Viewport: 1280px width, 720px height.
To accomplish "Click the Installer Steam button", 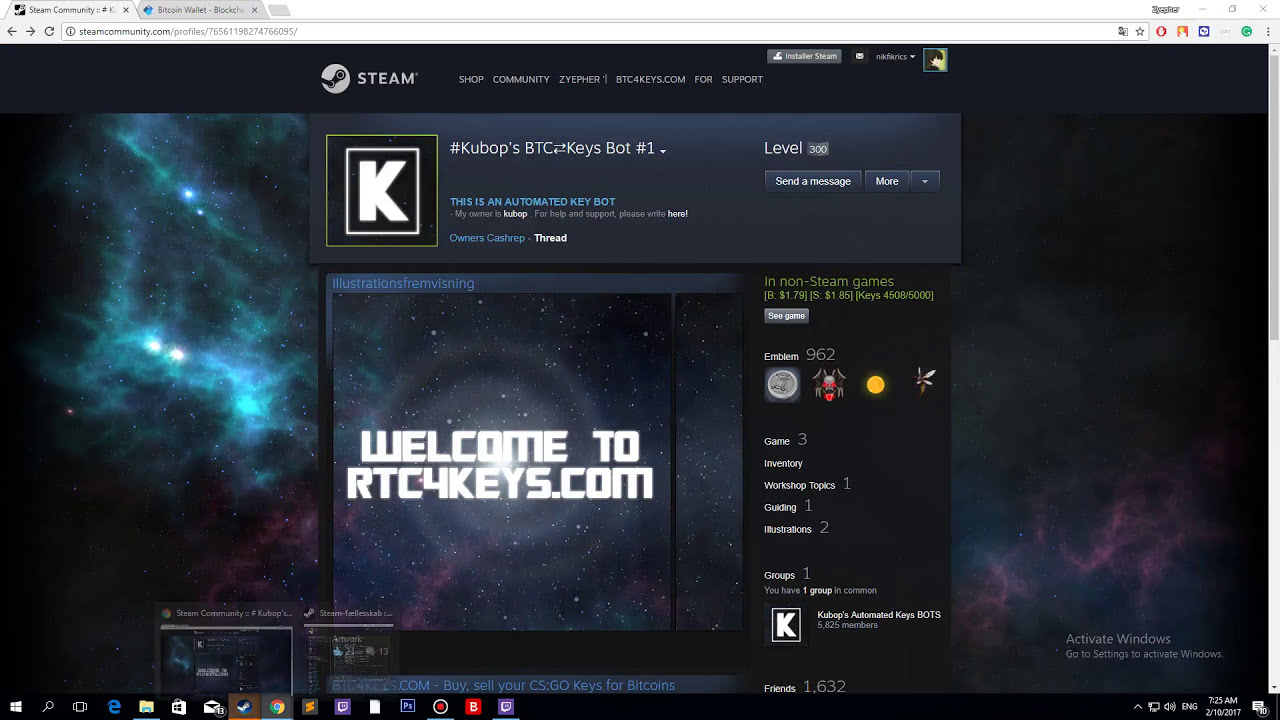I will pyautogui.click(x=804, y=57).
